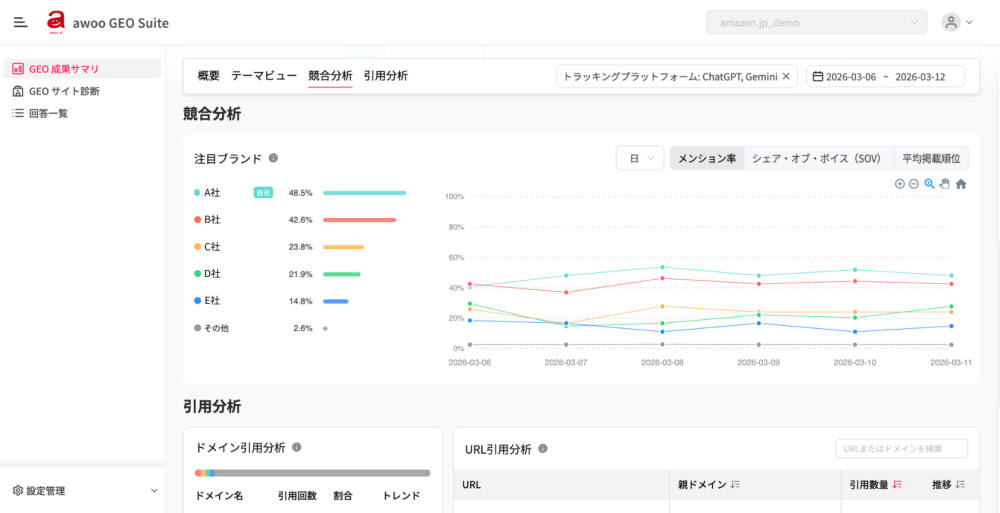Select the メンション率 metric button
The image size is (1000, 513).
pyautogui.click(x=706, y=158)
